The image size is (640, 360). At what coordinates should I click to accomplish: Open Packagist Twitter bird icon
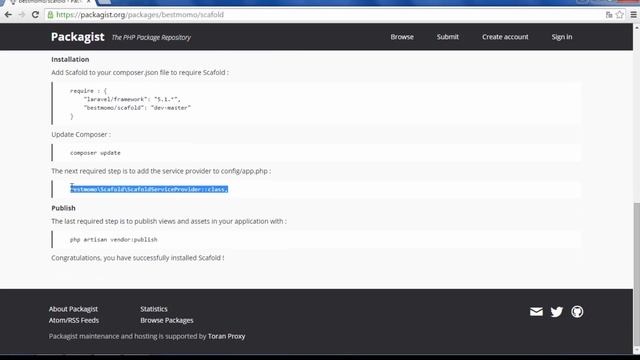point(557,312)
